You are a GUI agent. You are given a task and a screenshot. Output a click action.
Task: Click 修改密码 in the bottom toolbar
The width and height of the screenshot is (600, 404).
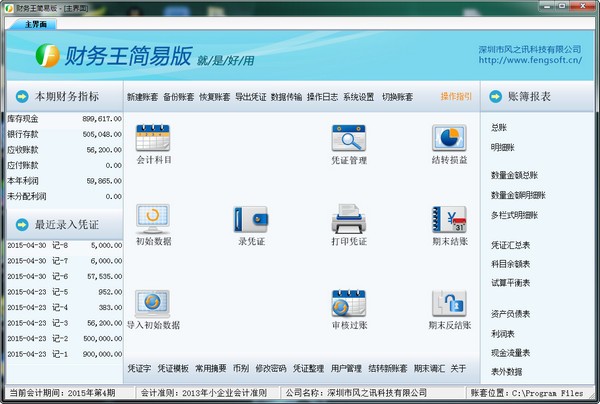pos(270,368)
